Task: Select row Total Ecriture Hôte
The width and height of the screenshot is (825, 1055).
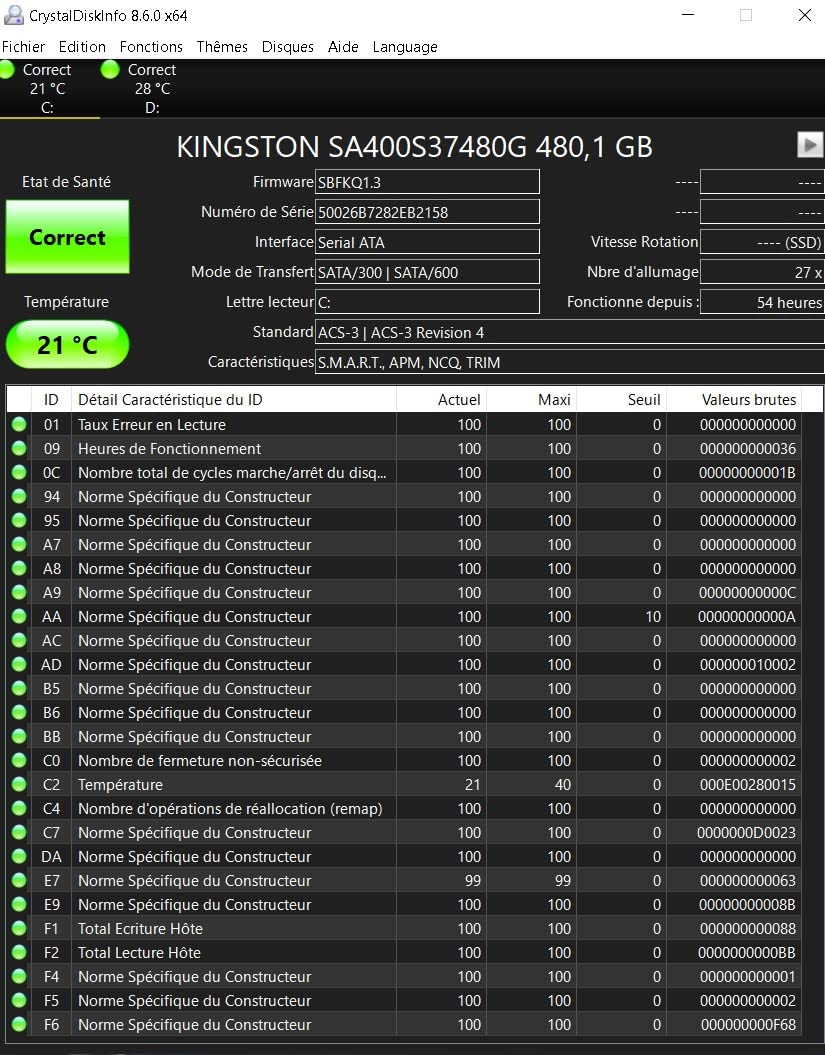Action: click(x=404, y=929)
